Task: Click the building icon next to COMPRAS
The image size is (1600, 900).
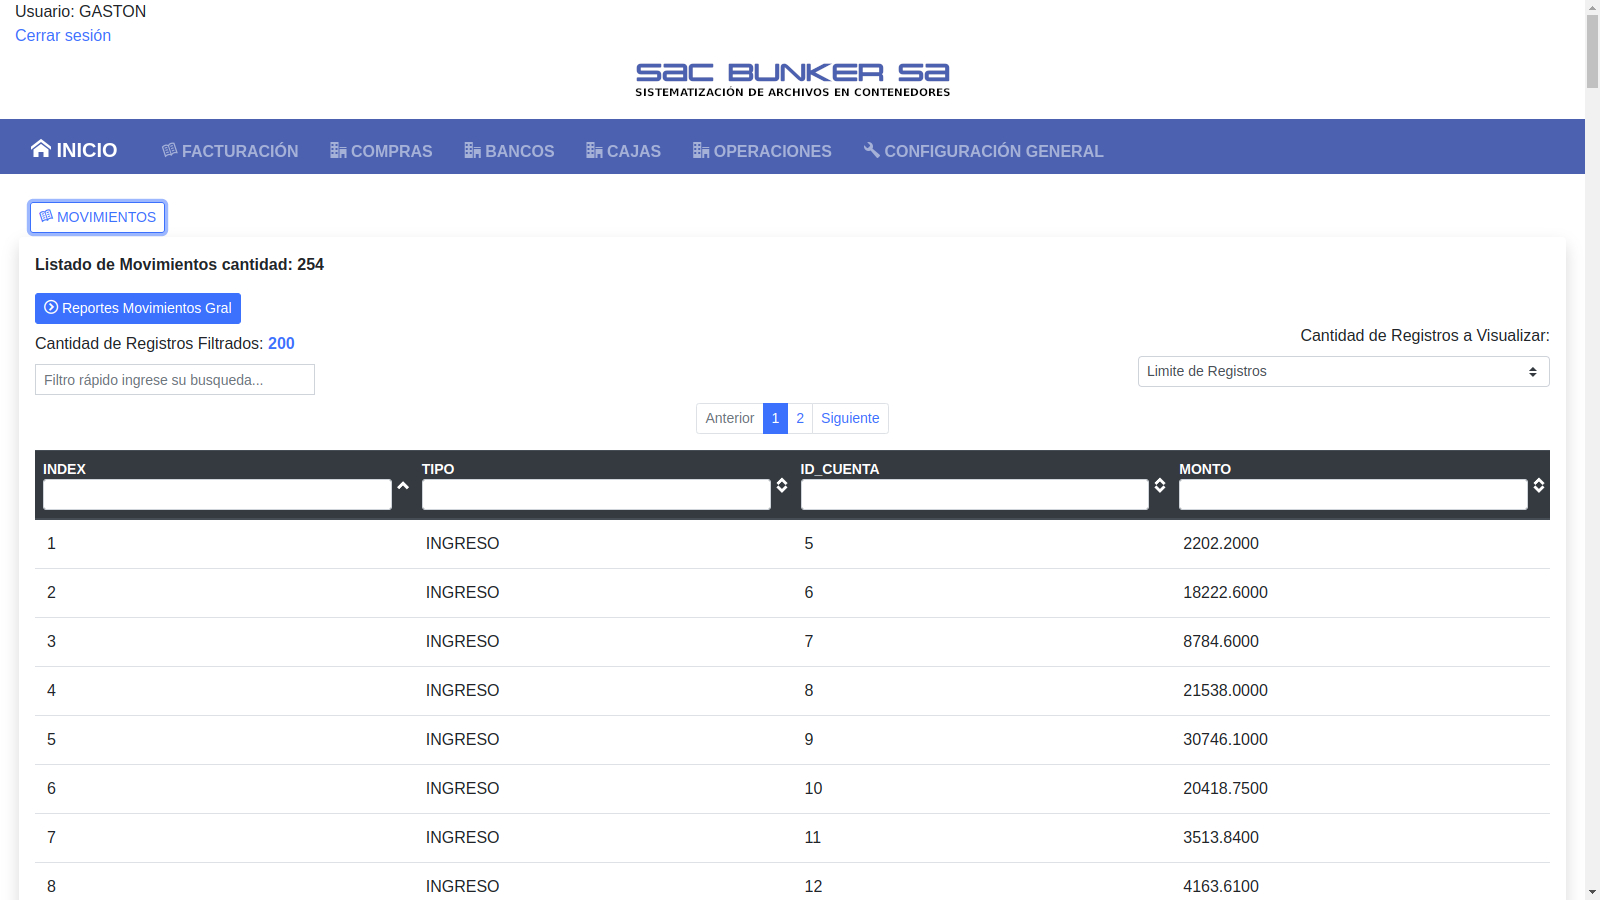Action: [x=338, y=151]
